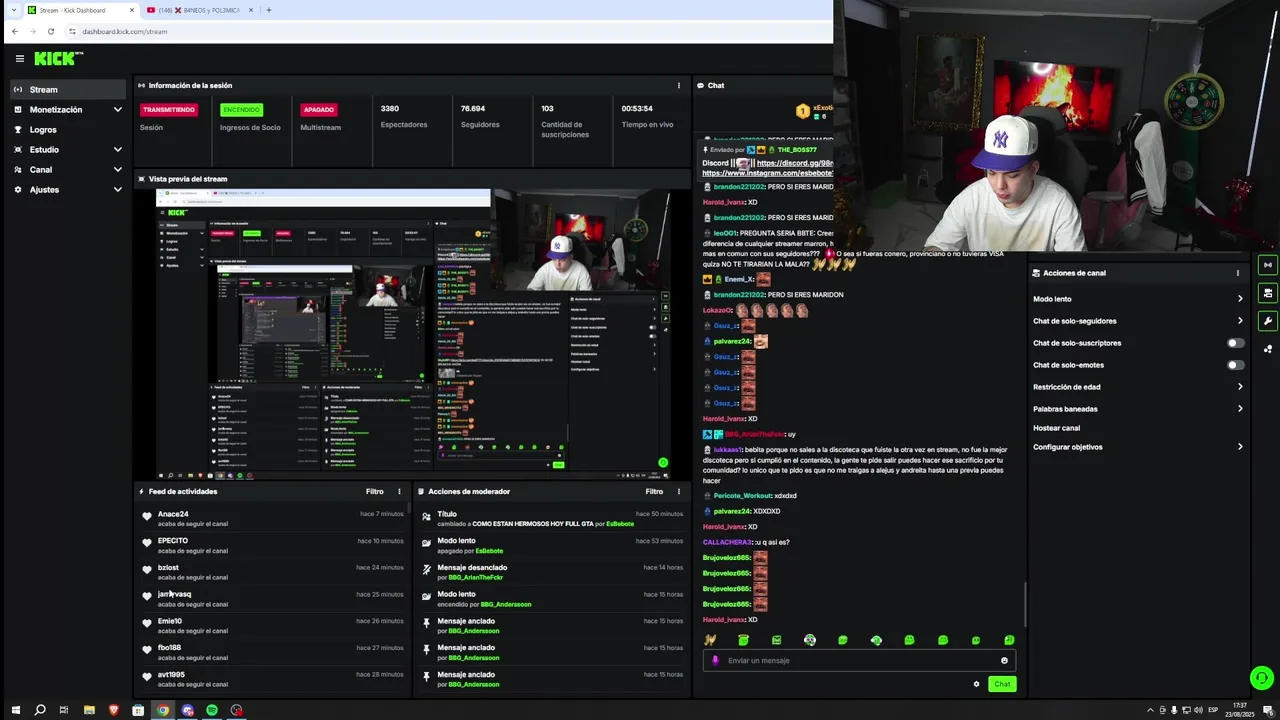This screenshot has height=720, width=1280.
Task: Click the stream preview thumbnail
Action: pyautogui.click(x=413, y=334)
